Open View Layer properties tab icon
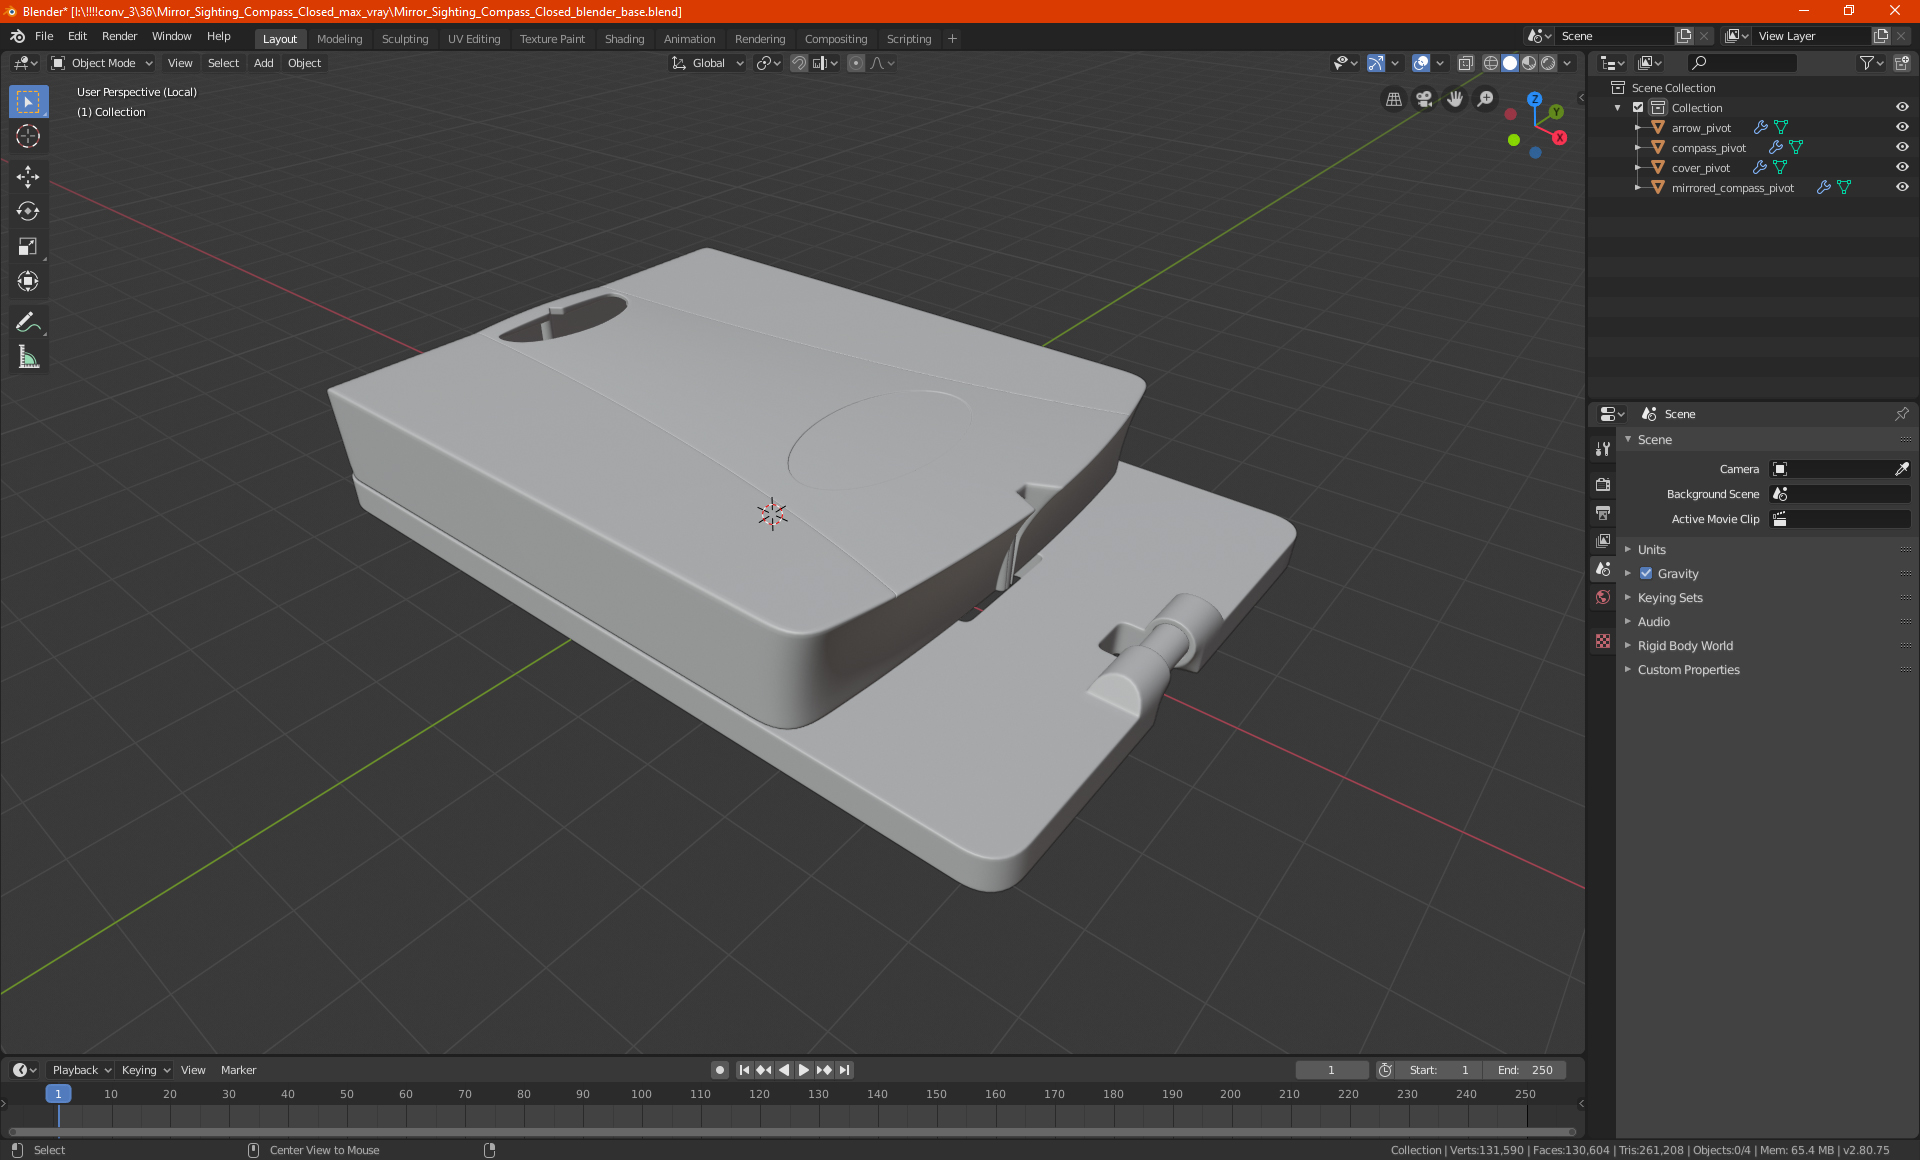The image size is (1920, 1160). (x=1603, y=541)
